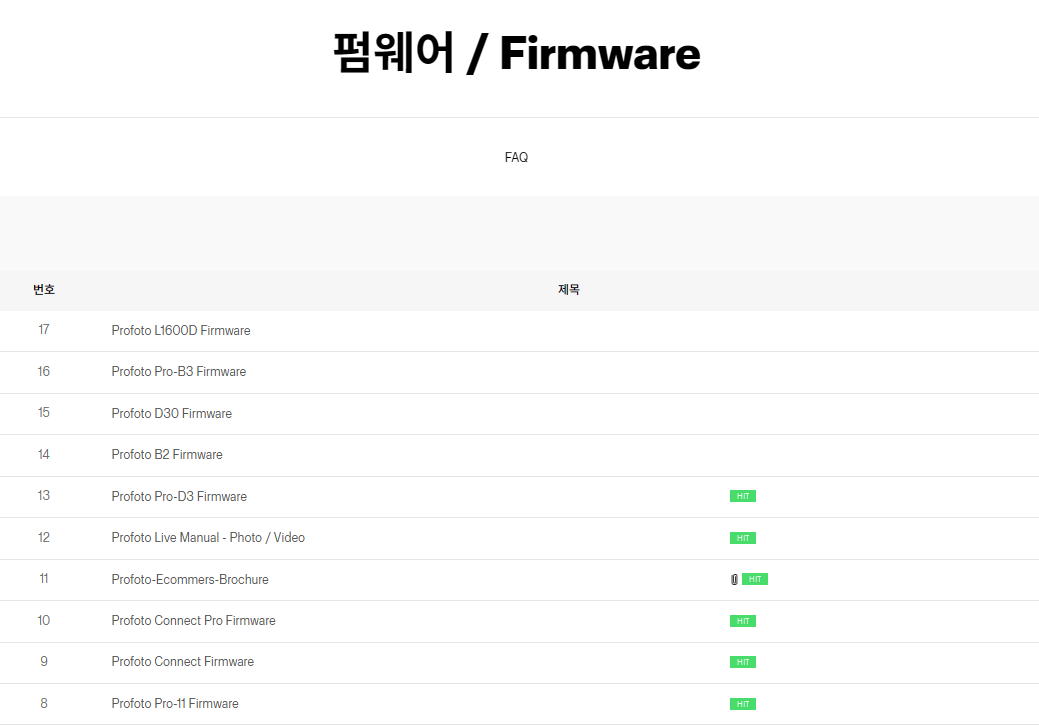Go to the Profoto Connect Pro Firmware post
The width and height of the screenshot is (1039, 726).
[193, 621]
